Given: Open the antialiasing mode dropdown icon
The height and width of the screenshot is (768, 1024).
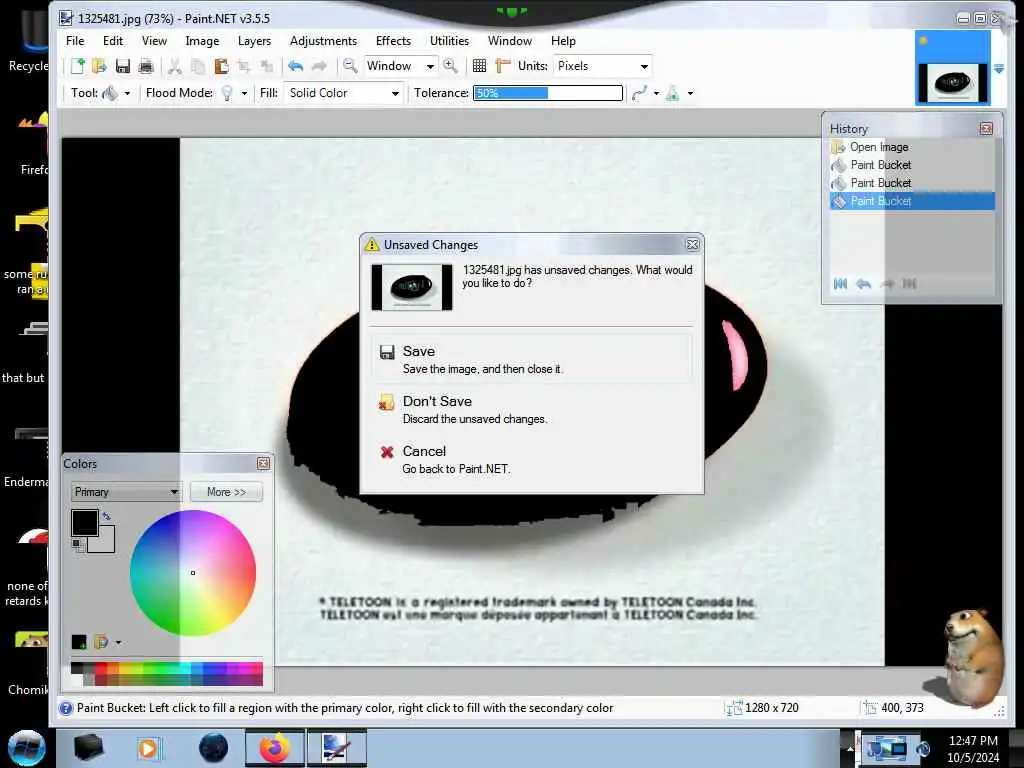Looking at the screenshot, I should [x=645, y=93].
